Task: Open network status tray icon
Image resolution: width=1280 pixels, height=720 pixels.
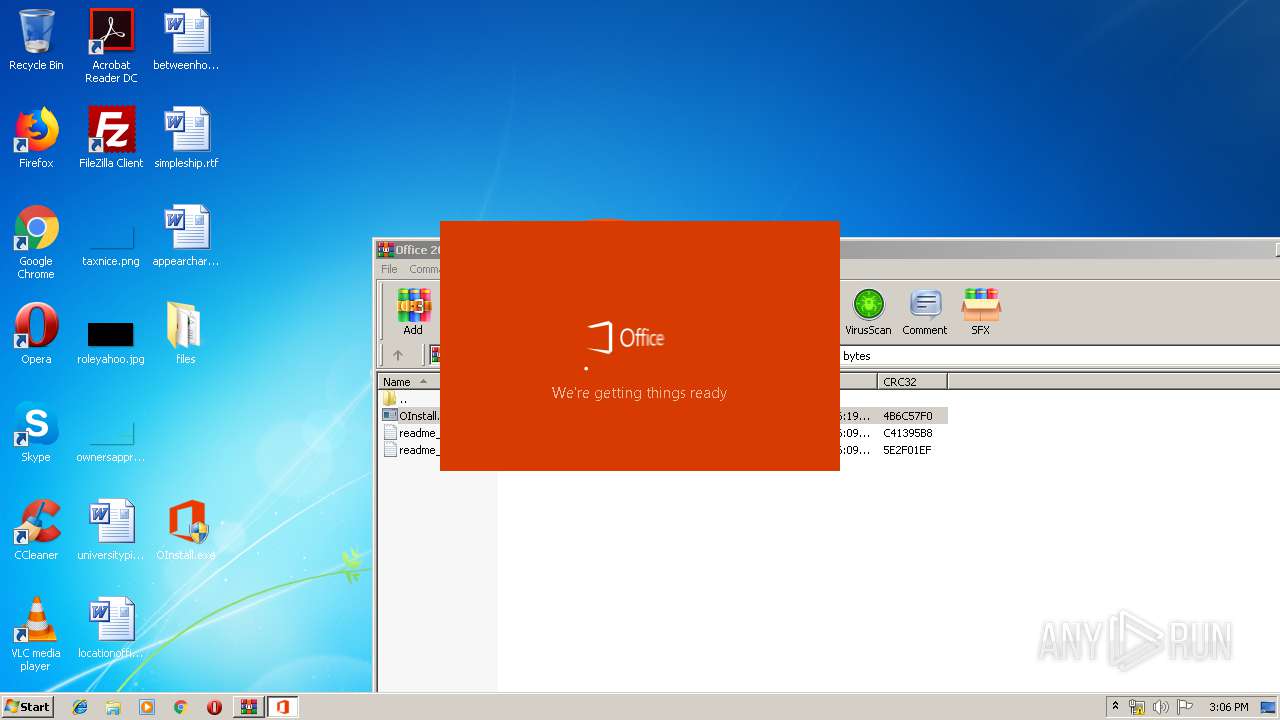Action: point(1137,707)
